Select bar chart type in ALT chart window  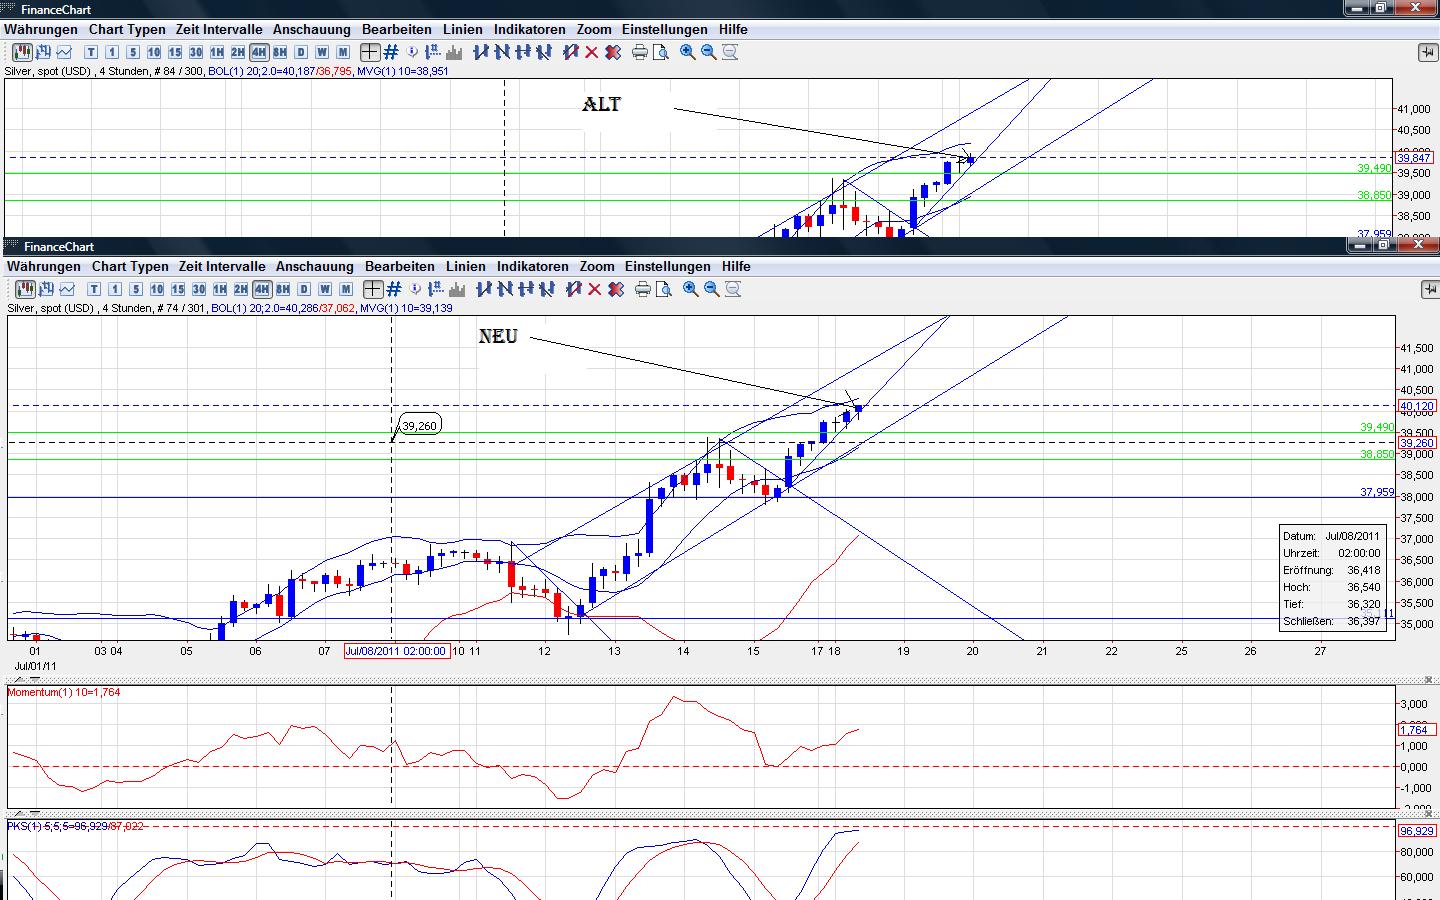[43, 52]
